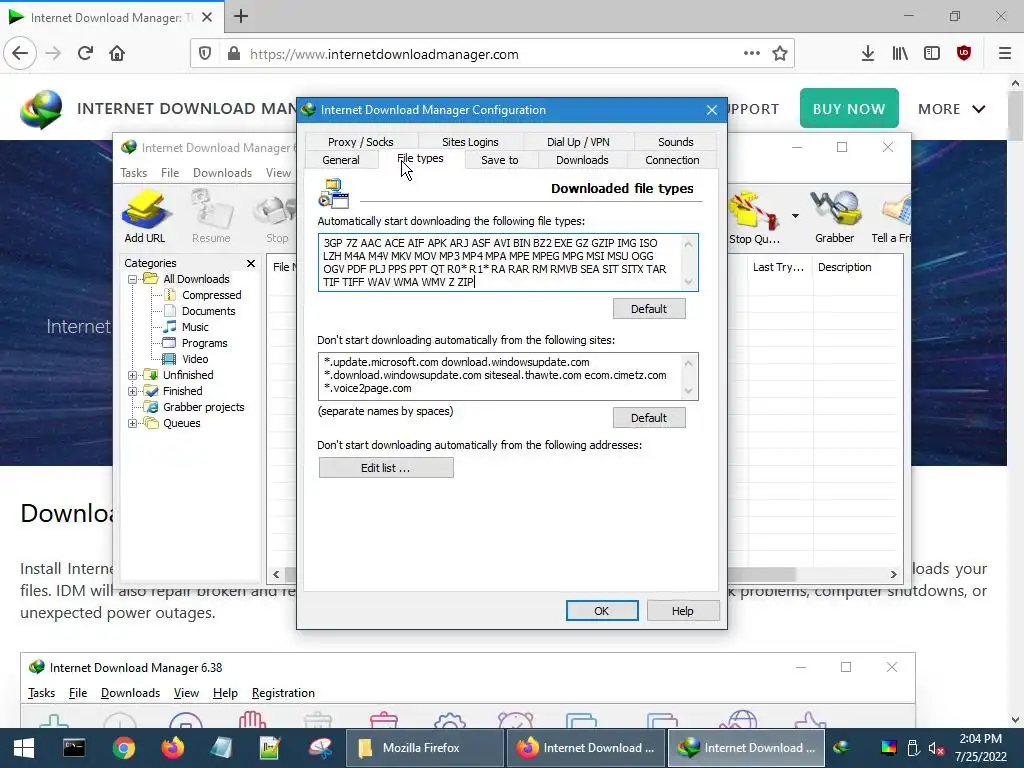The height and width of the screenshot is (768, 1024).
Task: Open Command Prompt taskbar icon
Action: (x=74, y=748)
